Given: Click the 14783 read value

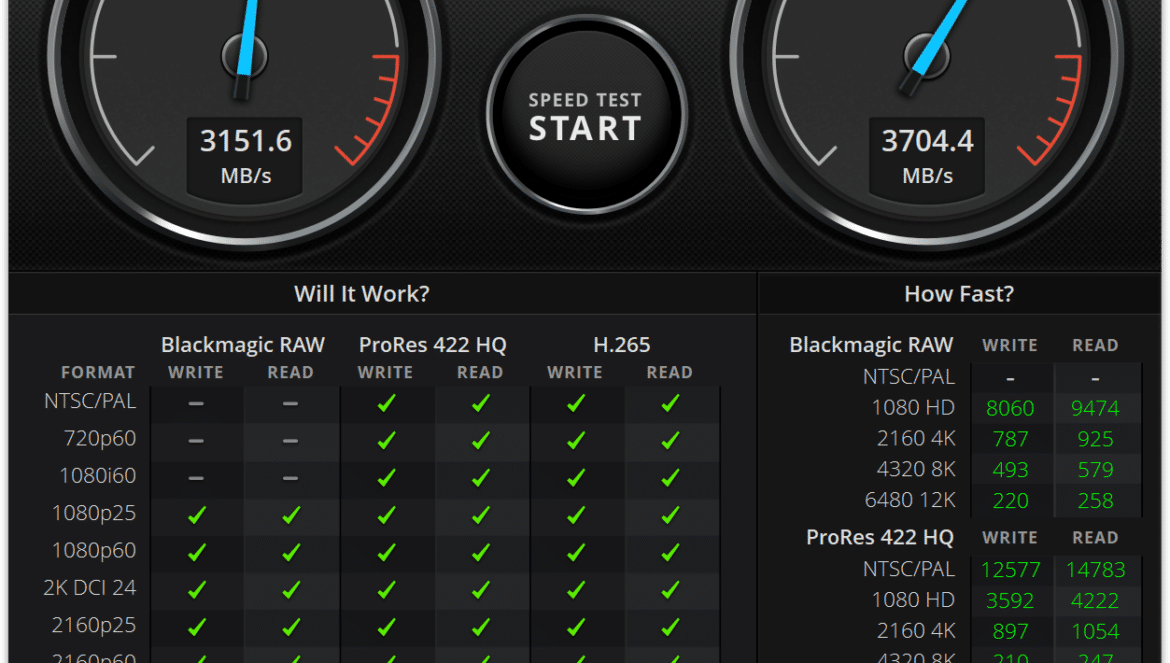Looking at the screenshot, I should [1095, 570].
